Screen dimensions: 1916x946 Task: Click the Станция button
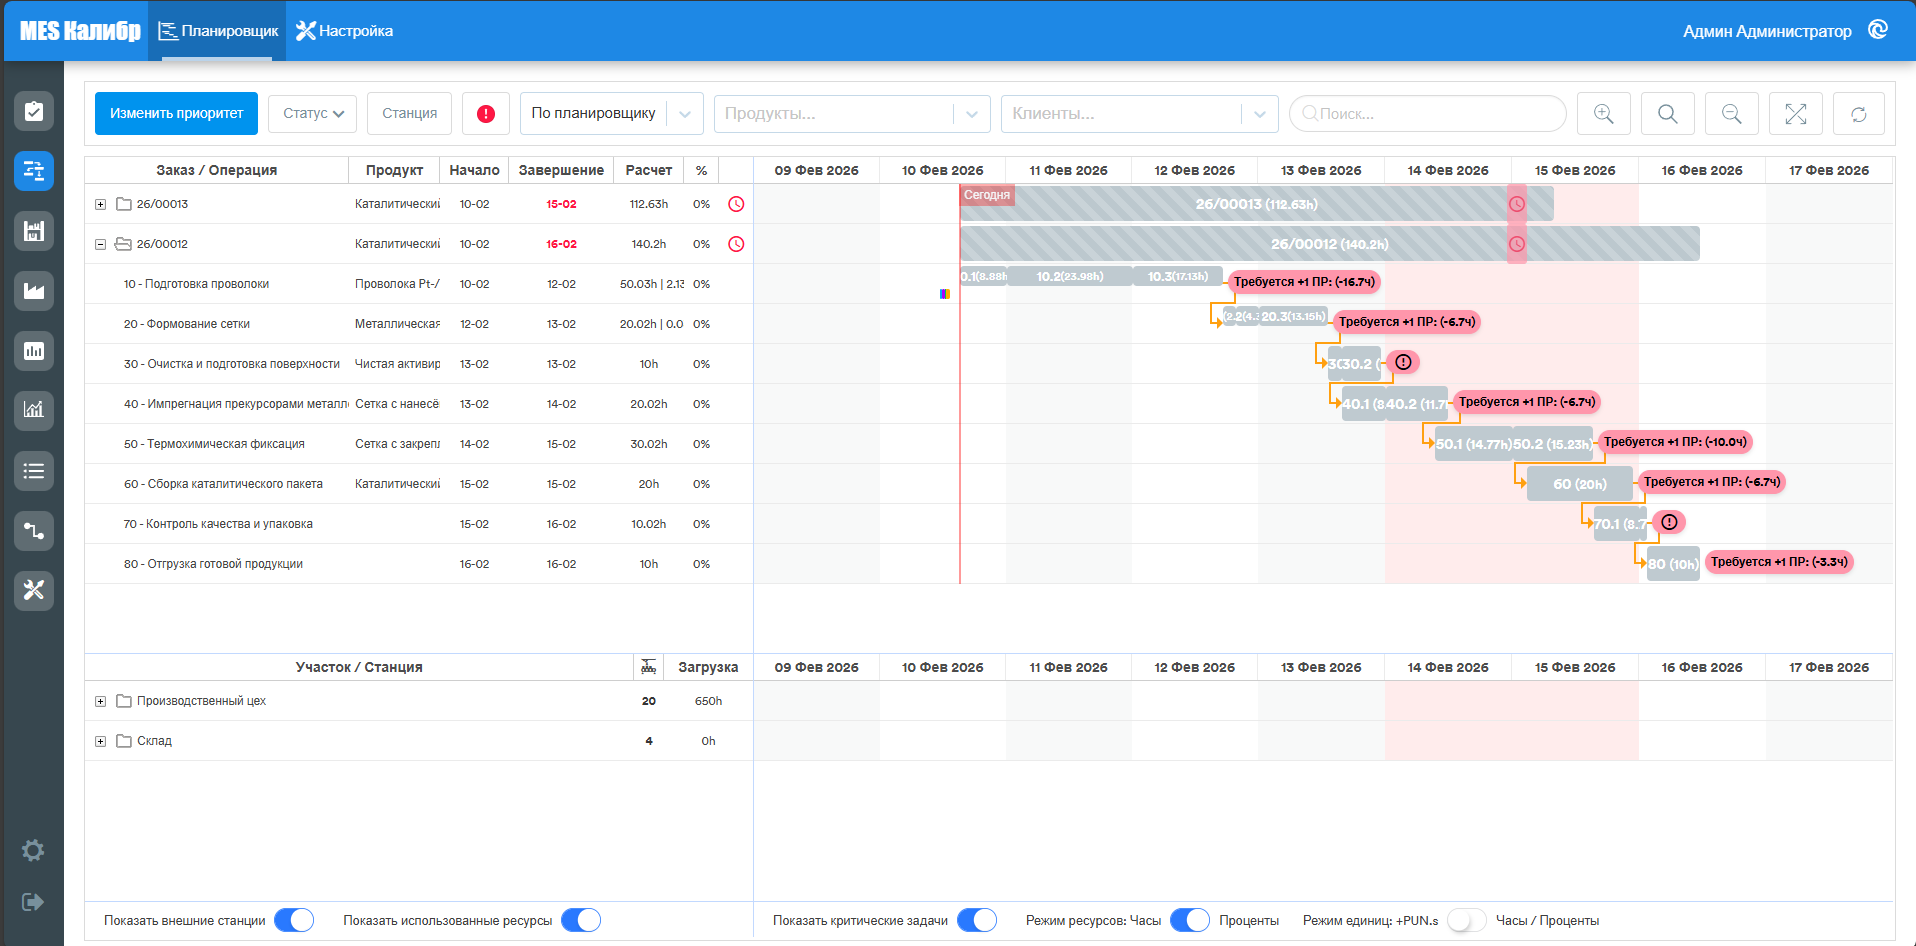[409, 114]
